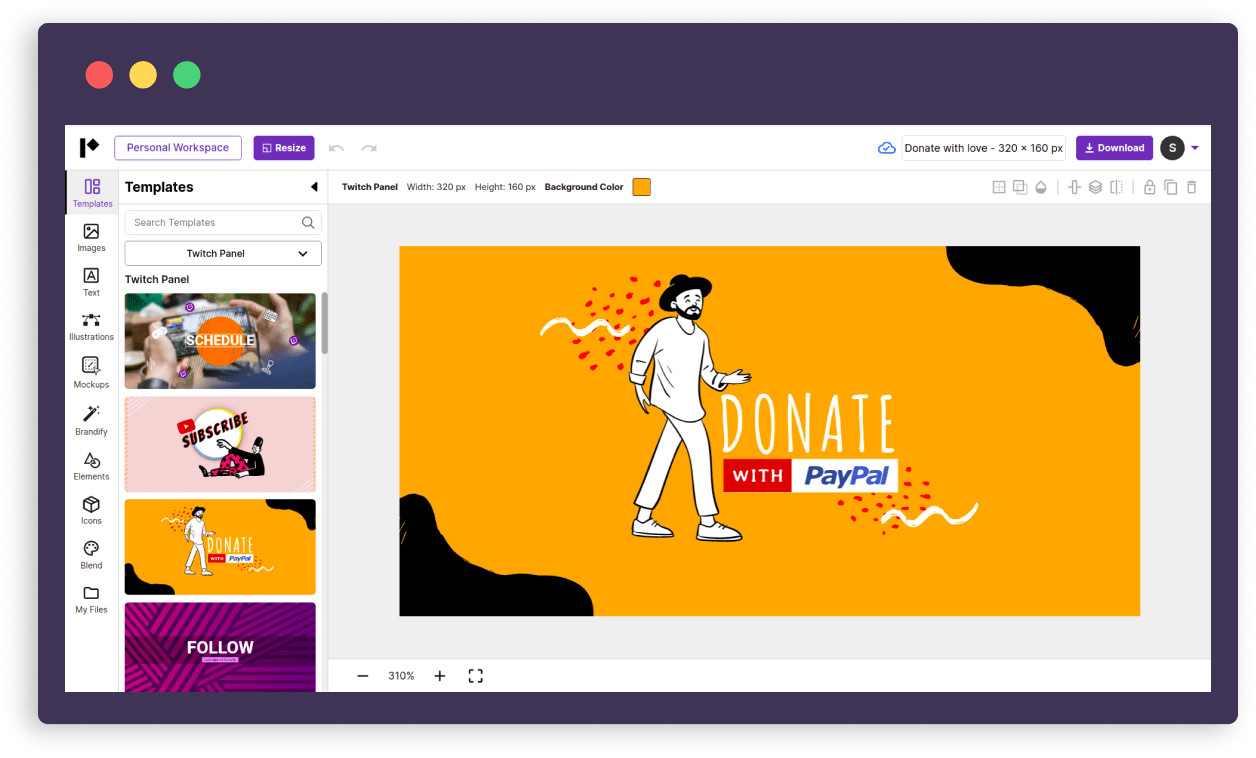Change the orange Background Color swatch
This screenshot has height=758, width=1256.
tap(641, 186)
